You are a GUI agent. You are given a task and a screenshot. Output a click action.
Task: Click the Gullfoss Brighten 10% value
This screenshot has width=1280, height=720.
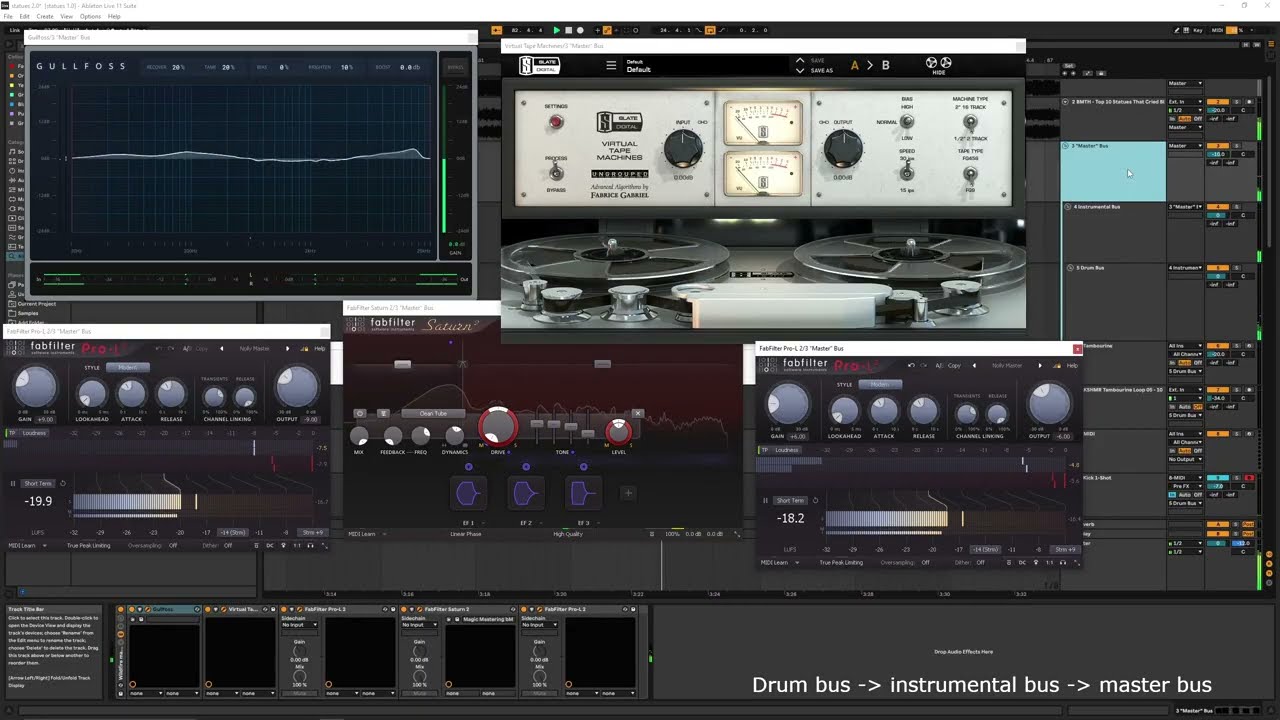[346, 67]
